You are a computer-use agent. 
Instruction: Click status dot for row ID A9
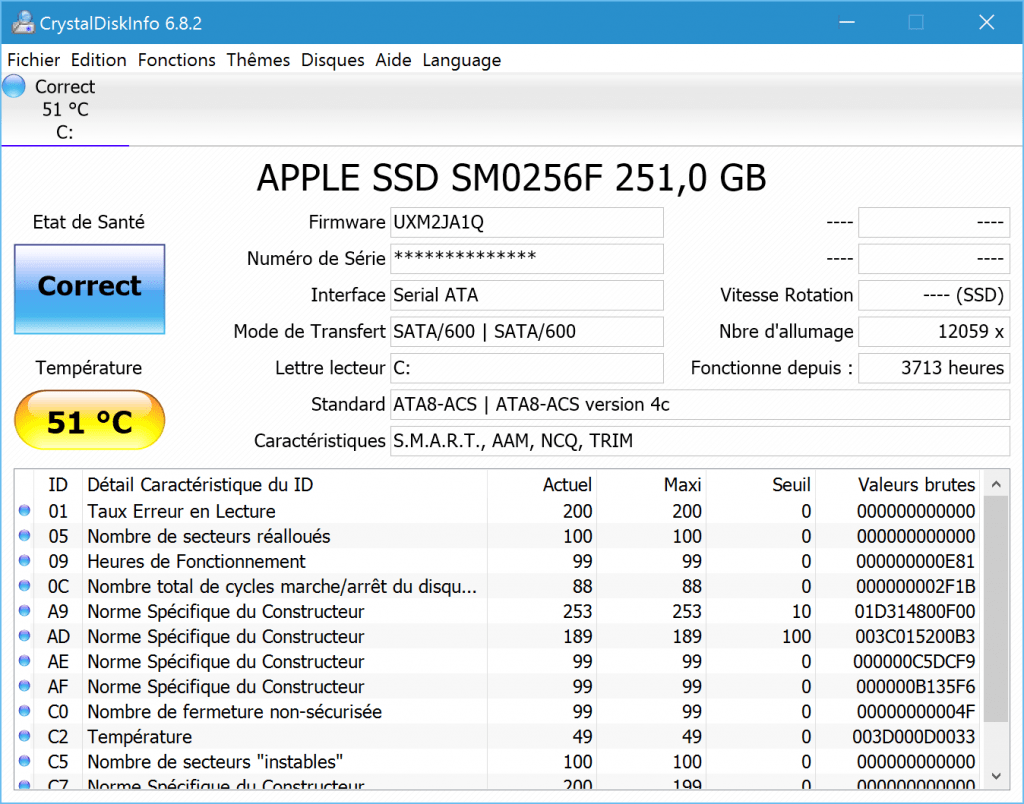[x=25, y=611]
